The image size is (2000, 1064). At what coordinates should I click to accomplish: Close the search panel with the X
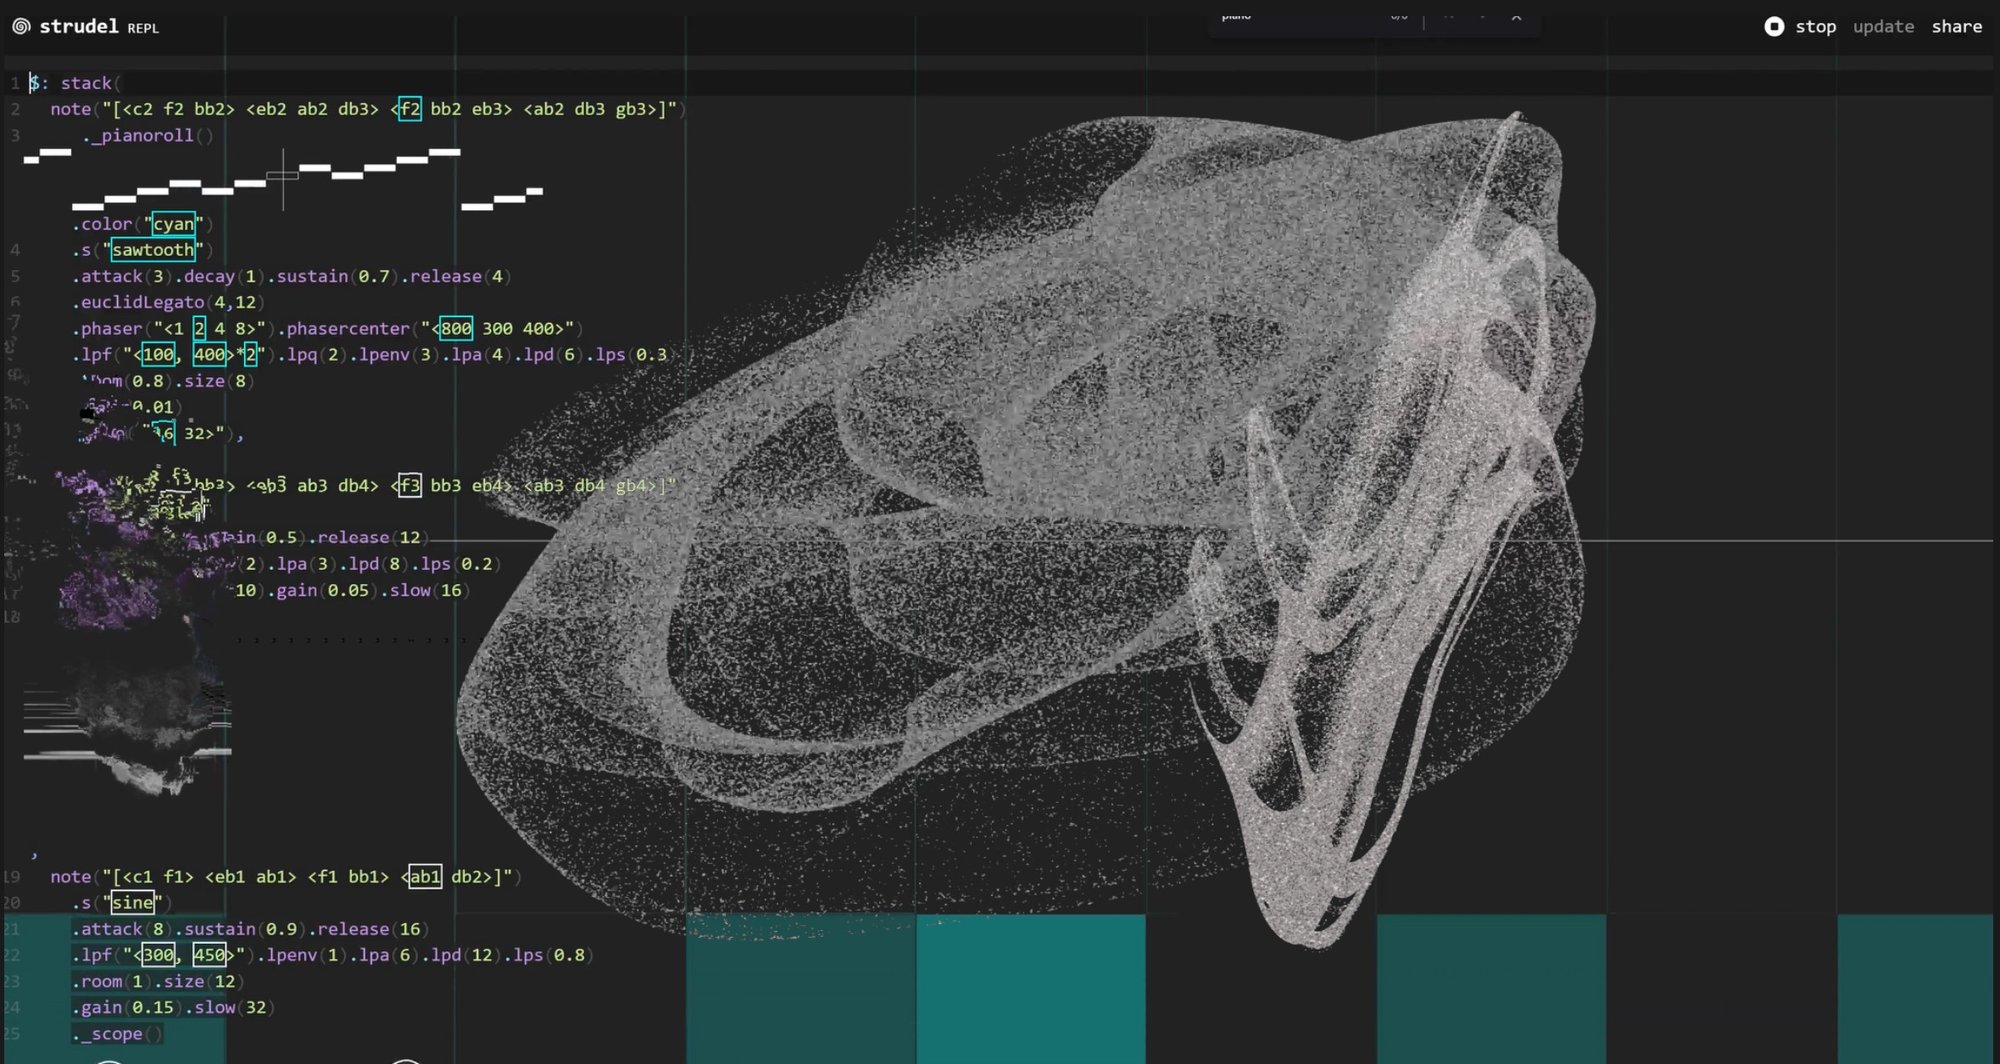coord(1516,17)
